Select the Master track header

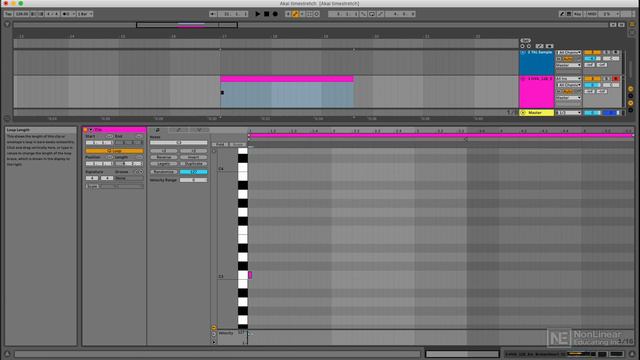(536, 113)
